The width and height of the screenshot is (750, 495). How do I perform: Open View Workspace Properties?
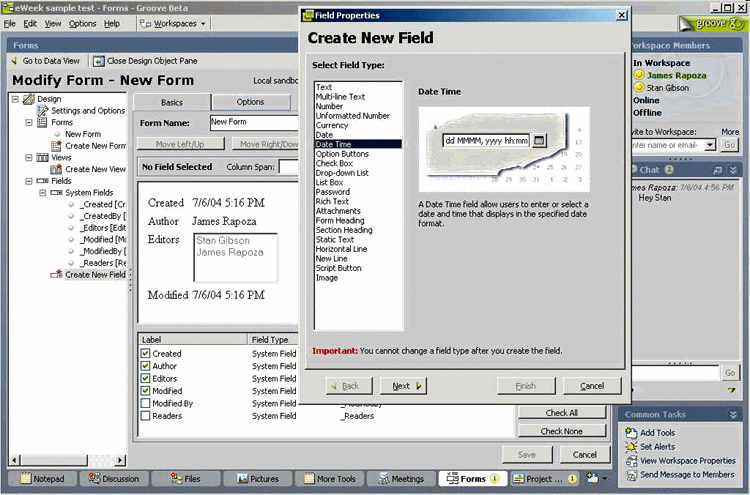coord(687,461)
